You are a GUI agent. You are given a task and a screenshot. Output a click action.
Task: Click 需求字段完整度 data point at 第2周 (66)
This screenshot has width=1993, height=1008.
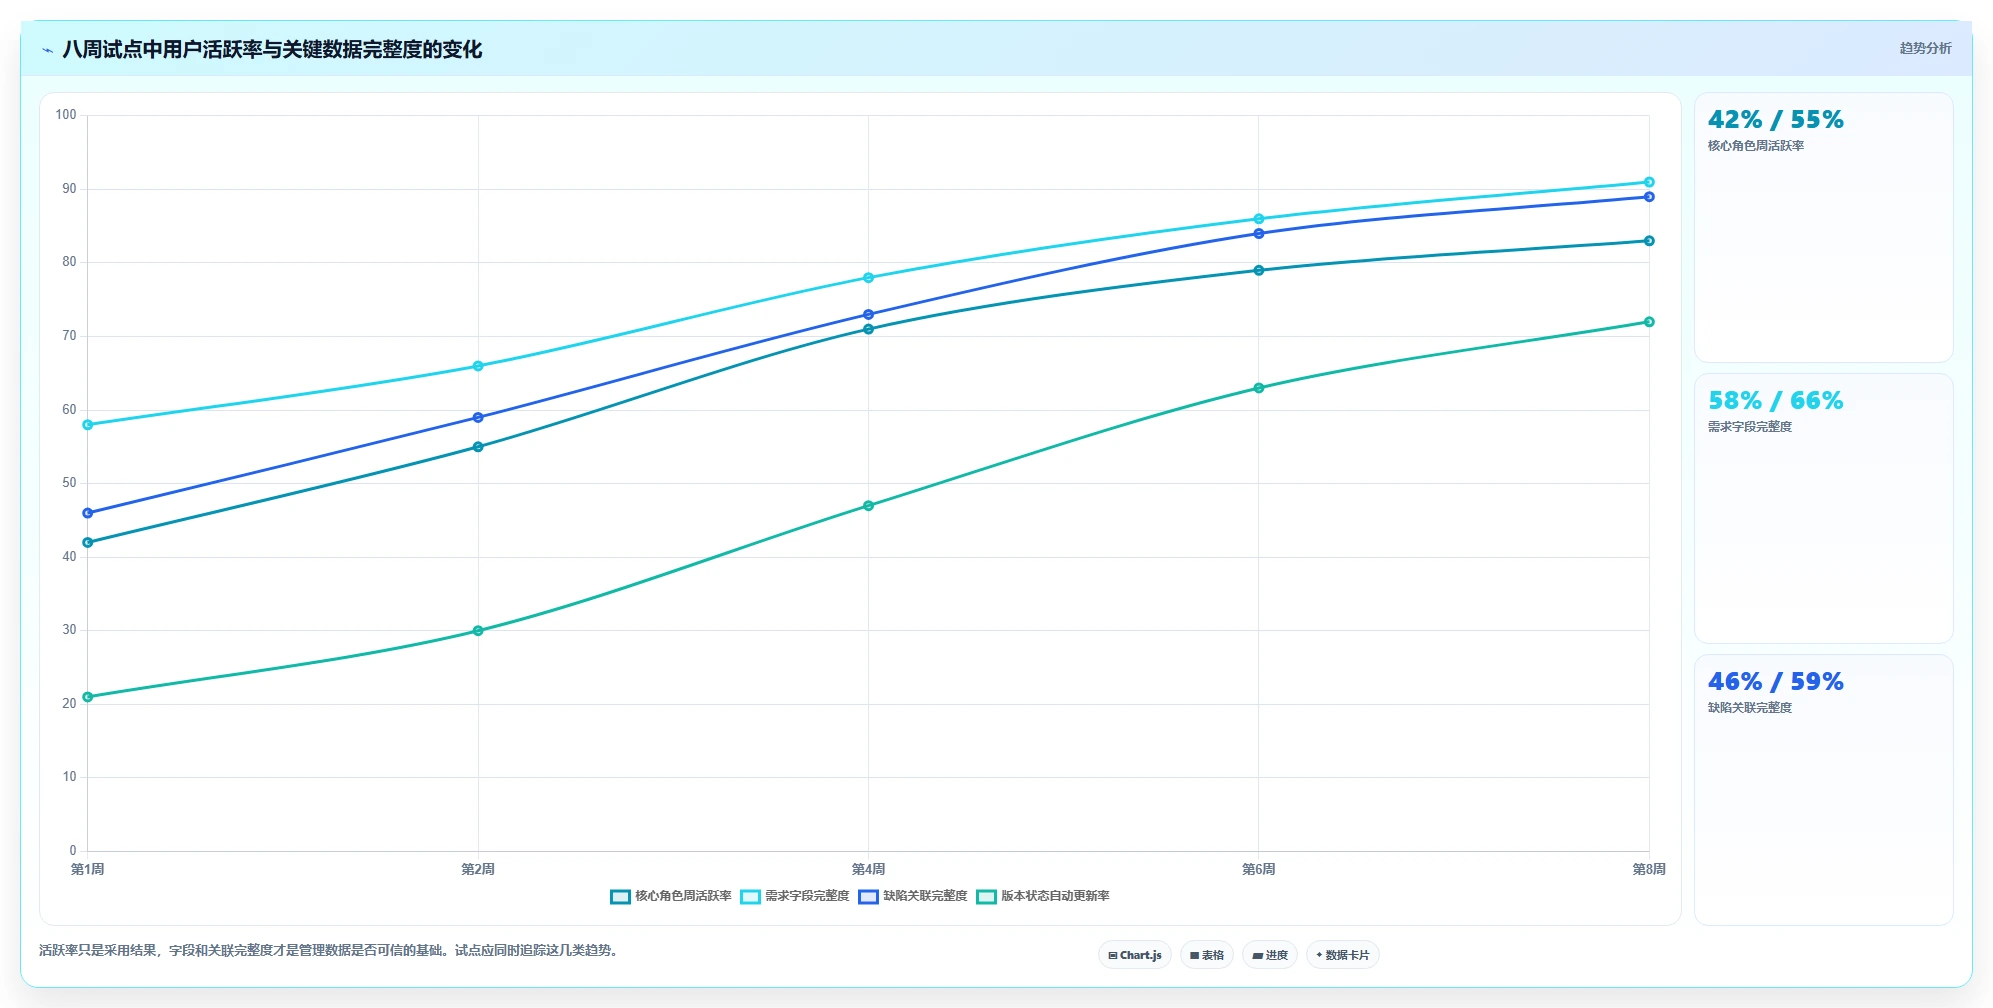(x=478, y=366)
